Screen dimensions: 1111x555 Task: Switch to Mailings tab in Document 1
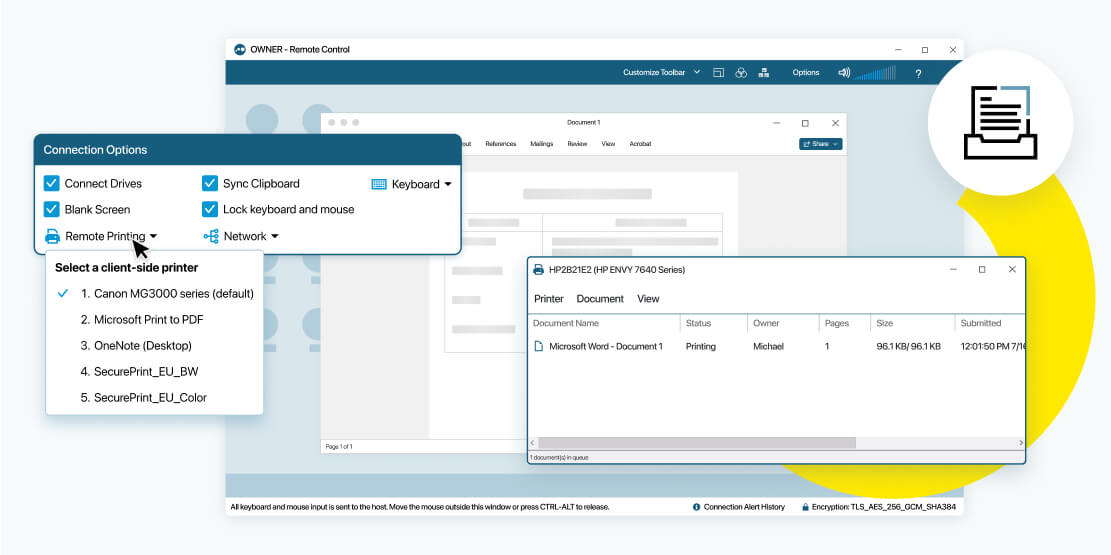(x=541, y=144)
